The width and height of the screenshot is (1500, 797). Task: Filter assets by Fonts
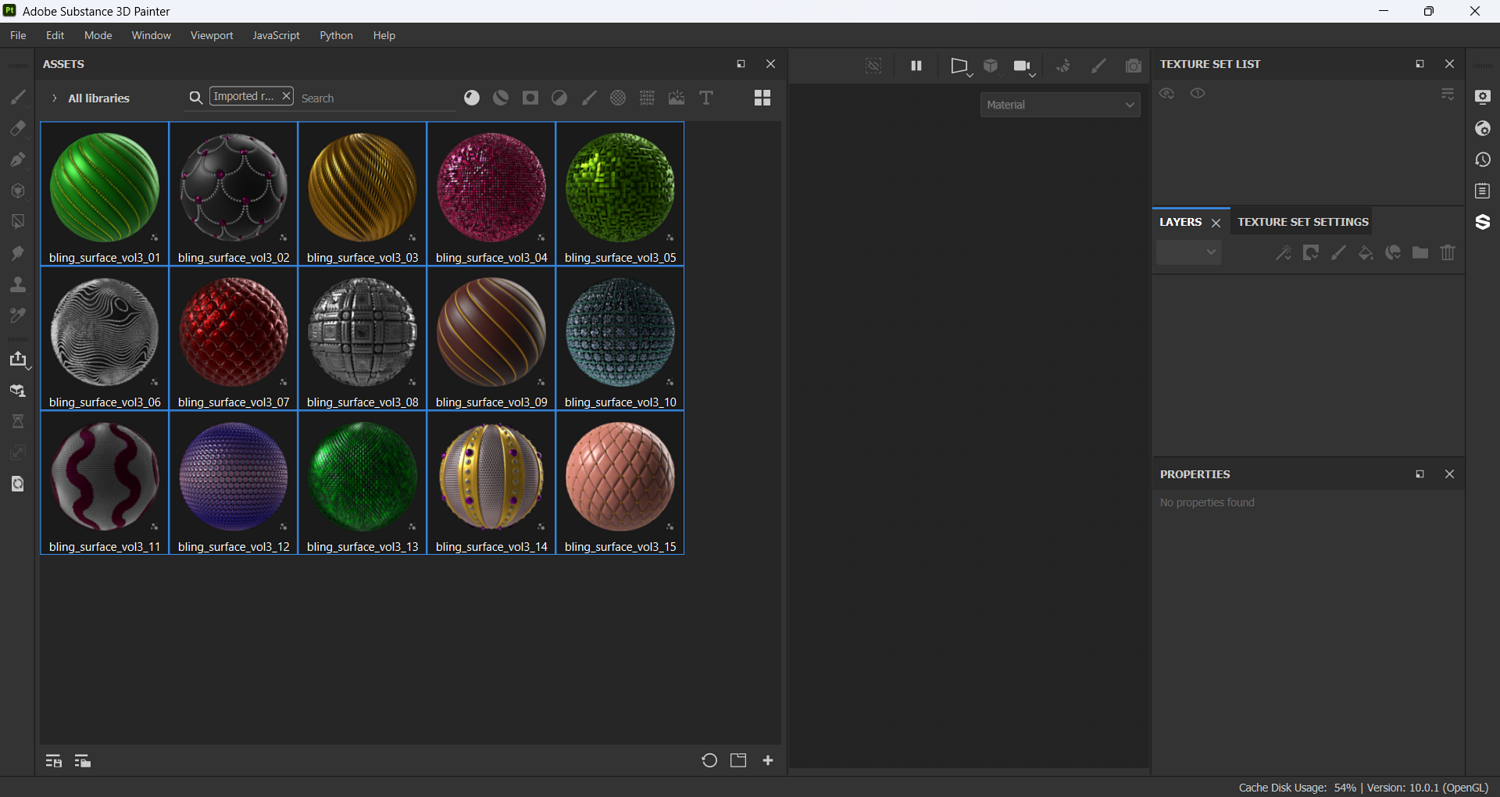(706, 97)
